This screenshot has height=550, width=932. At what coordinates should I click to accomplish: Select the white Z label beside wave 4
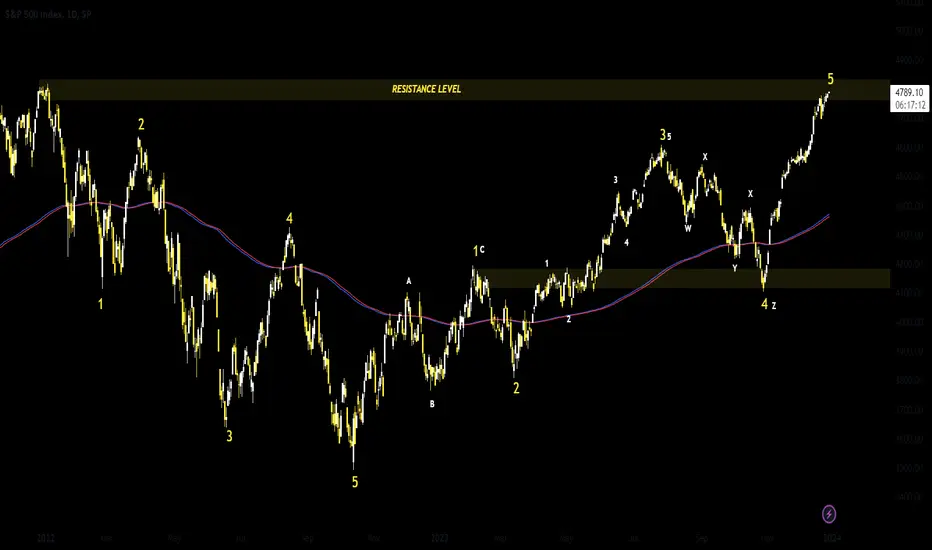pos(774,306)
